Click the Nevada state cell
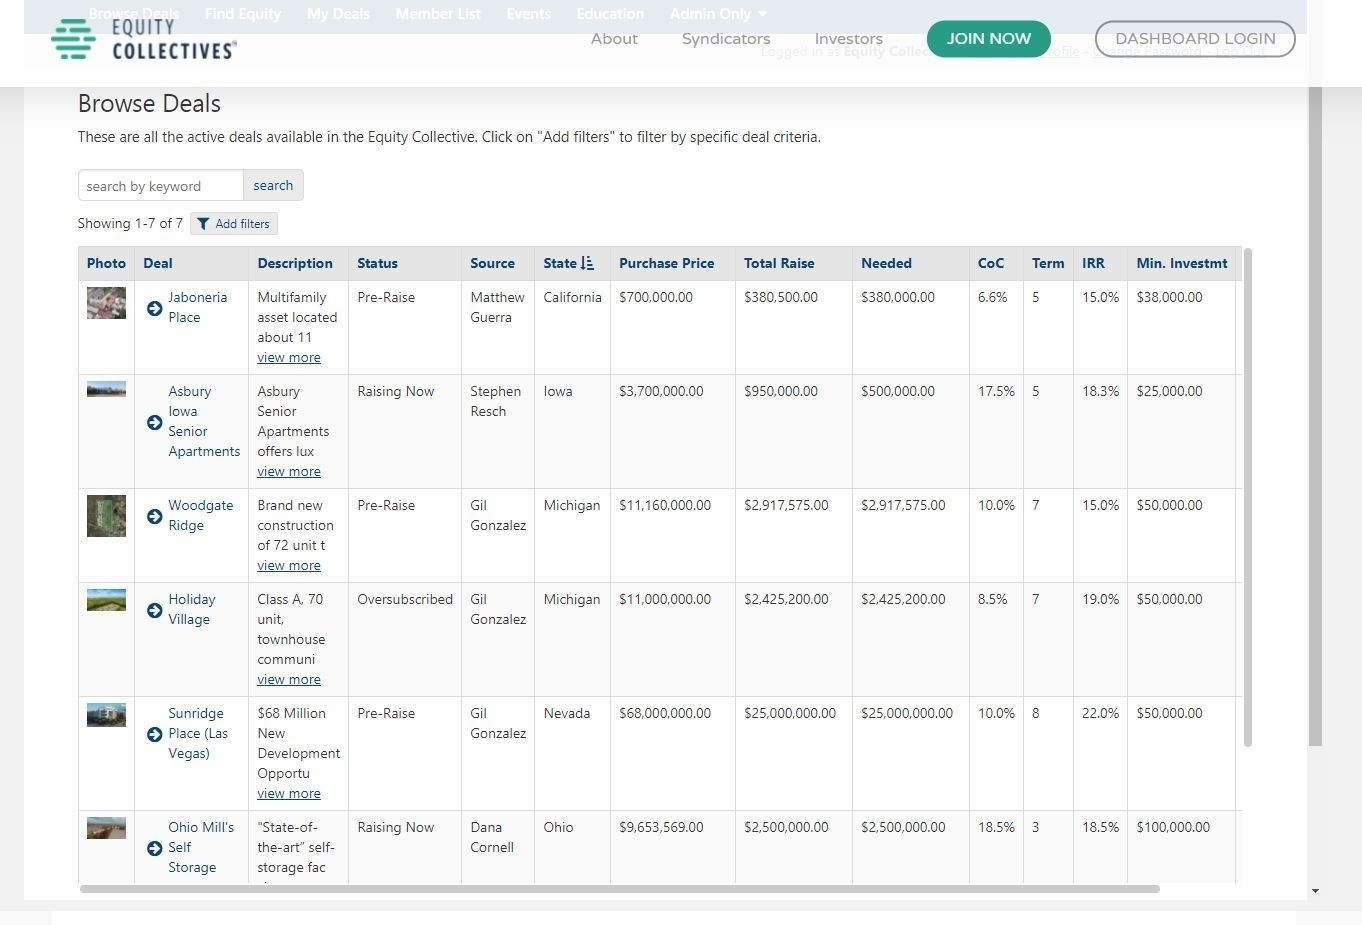1362x925 pixels. [x=567, y=714]
